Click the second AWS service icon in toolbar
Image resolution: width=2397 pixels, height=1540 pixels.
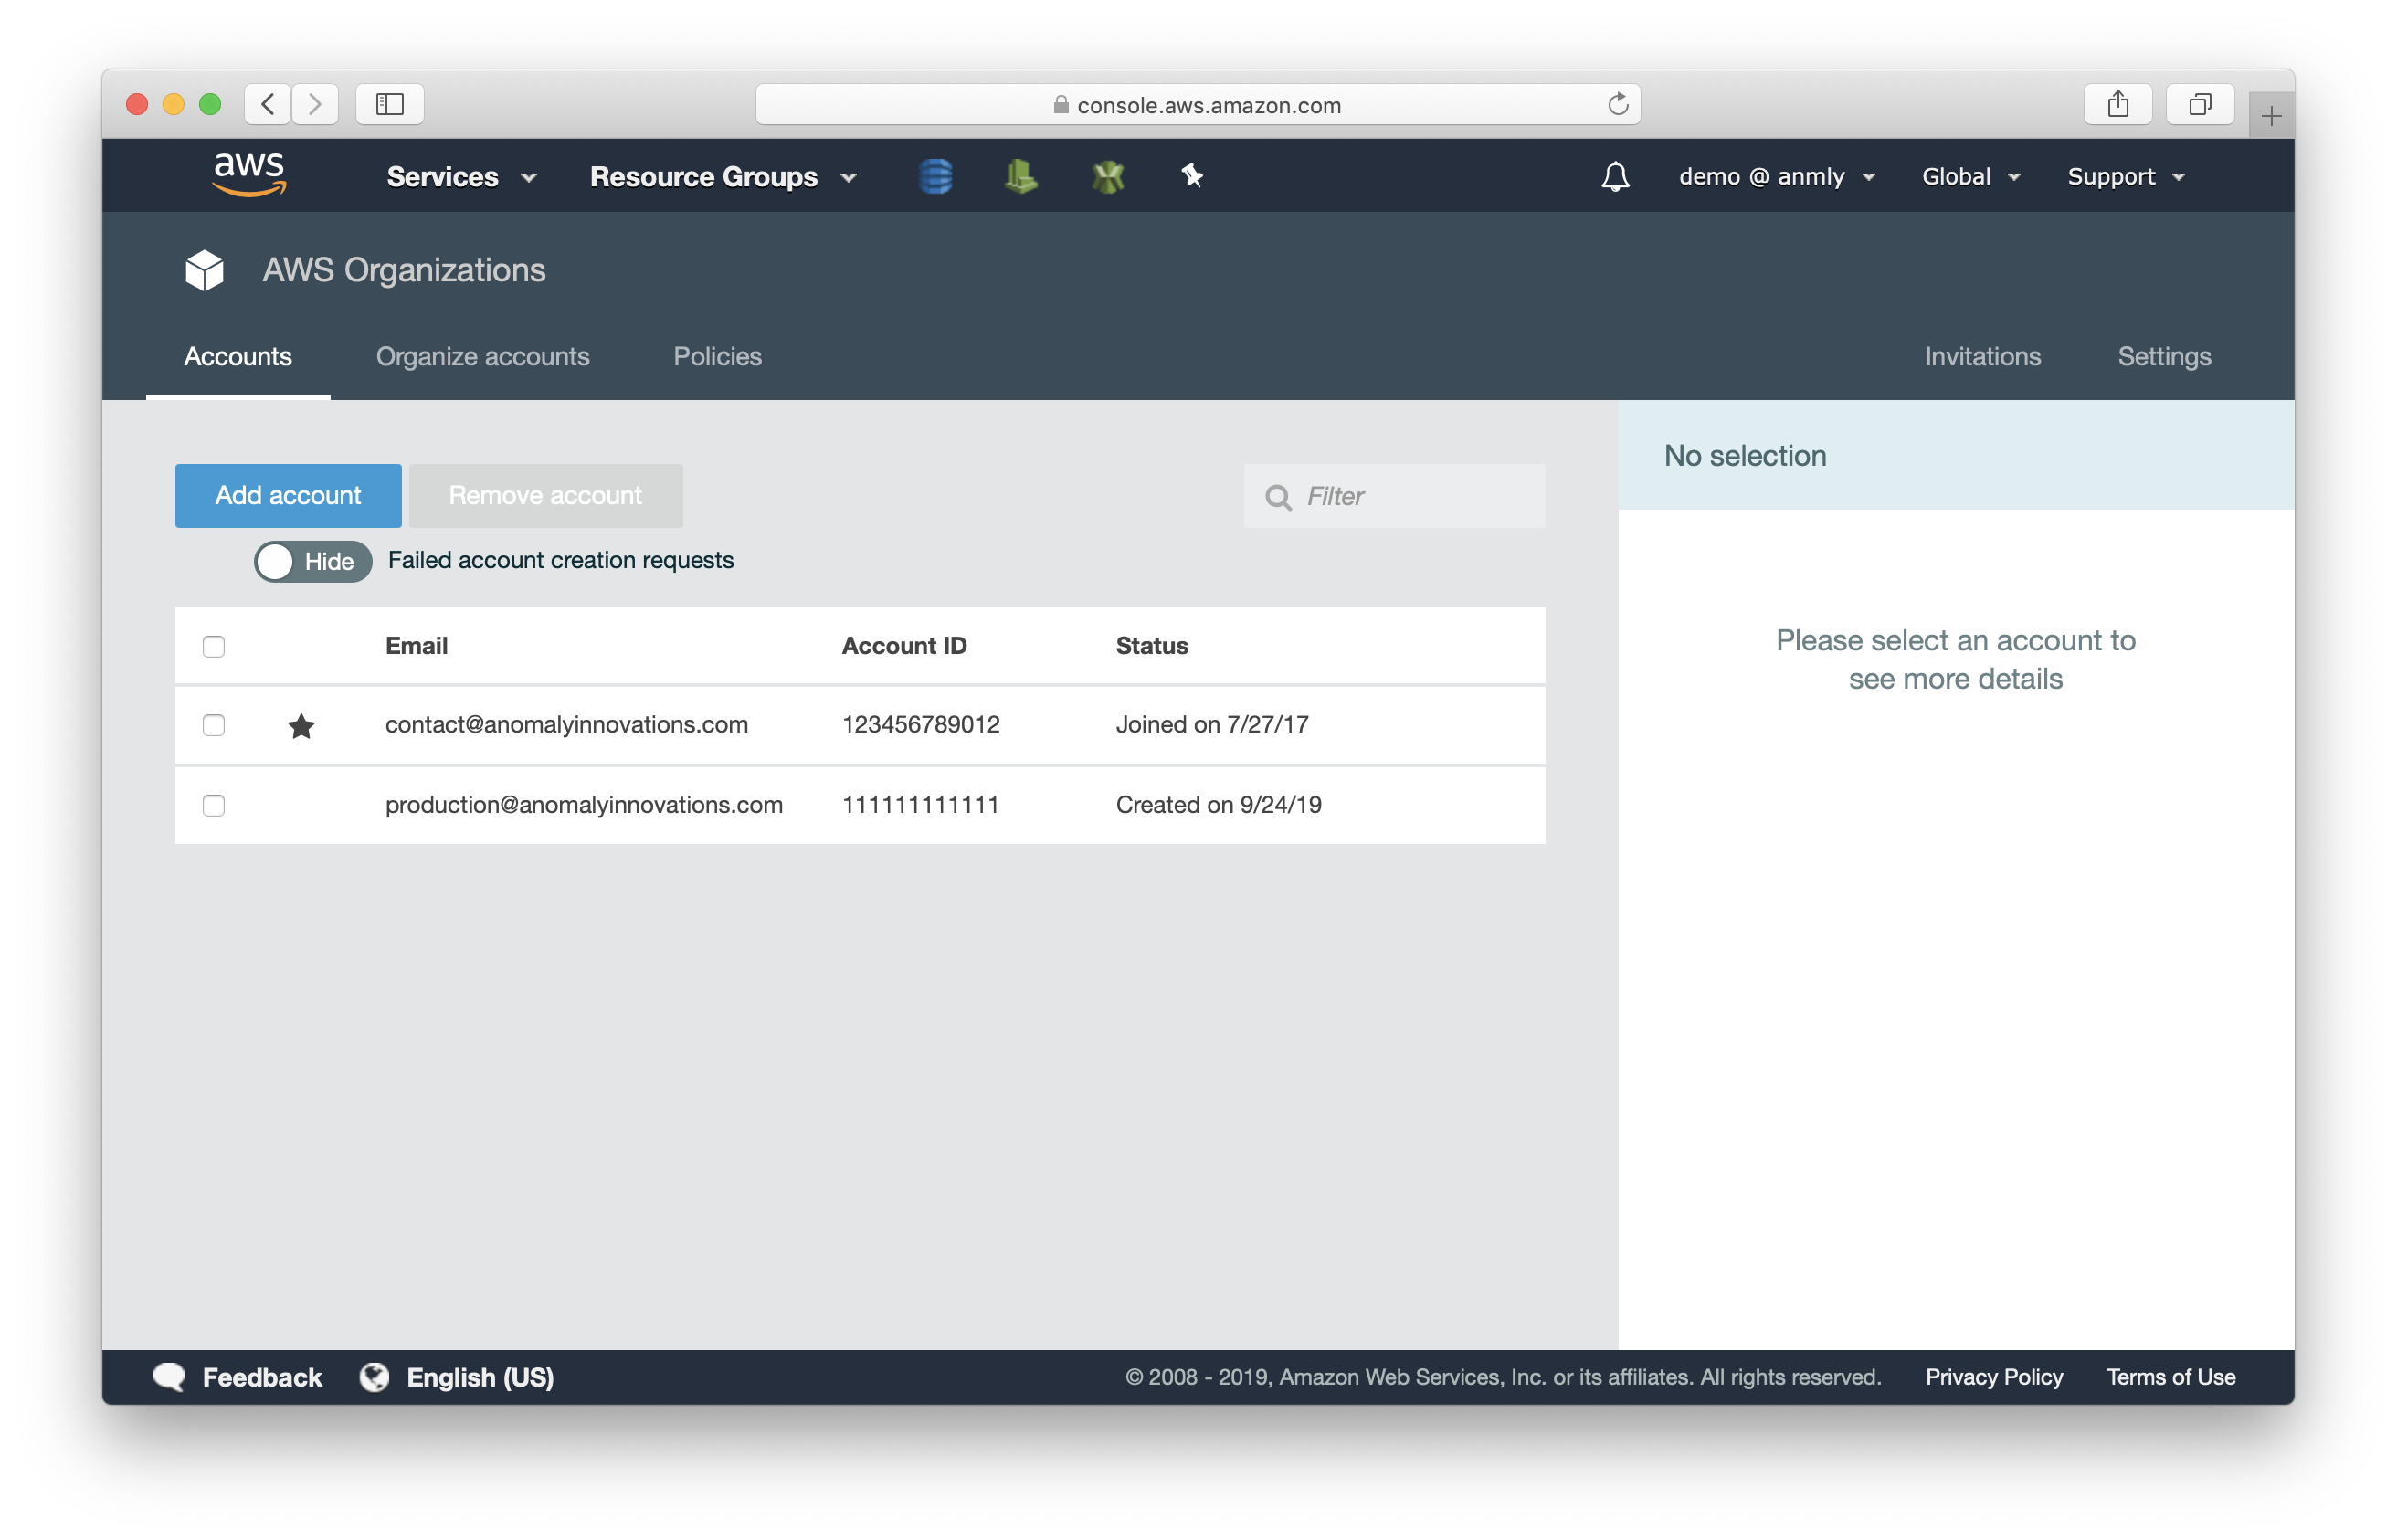point(1020,174)
